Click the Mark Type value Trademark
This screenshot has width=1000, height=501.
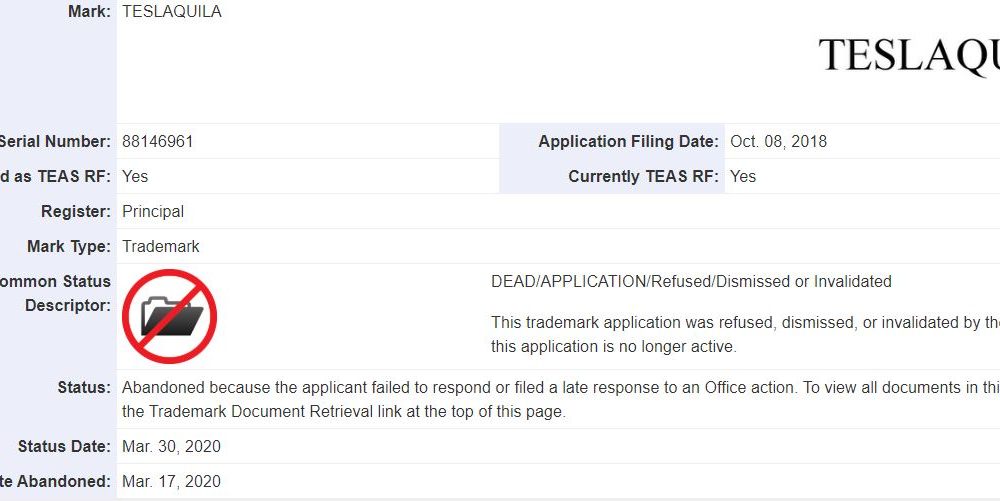pyautogui.click(x=161, y=247)
